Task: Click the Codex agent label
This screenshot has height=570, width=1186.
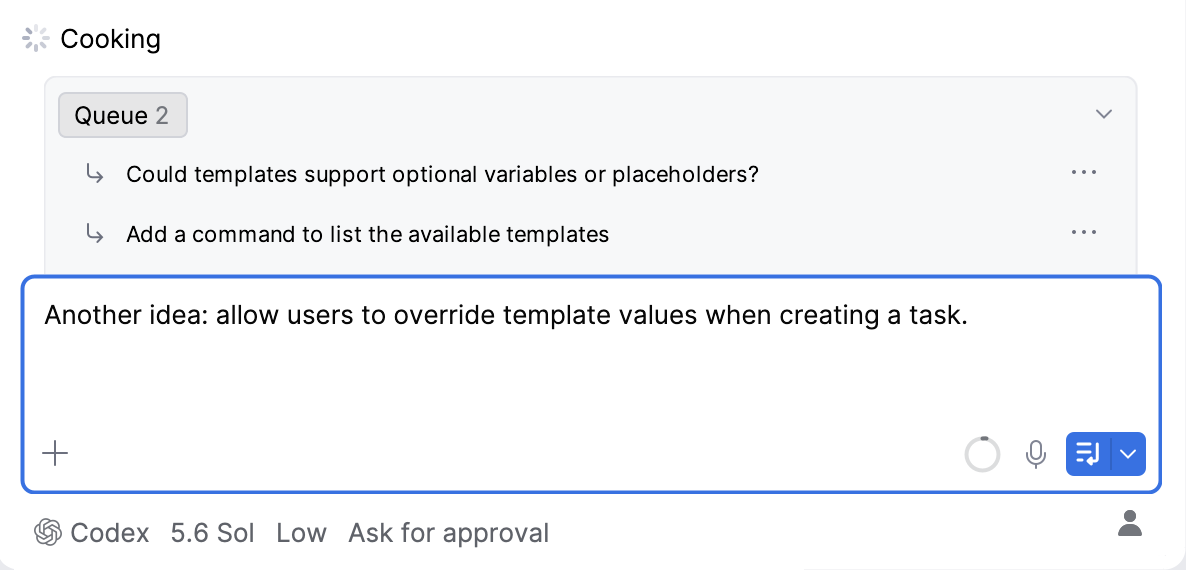Action: click(x=110, y=533)
